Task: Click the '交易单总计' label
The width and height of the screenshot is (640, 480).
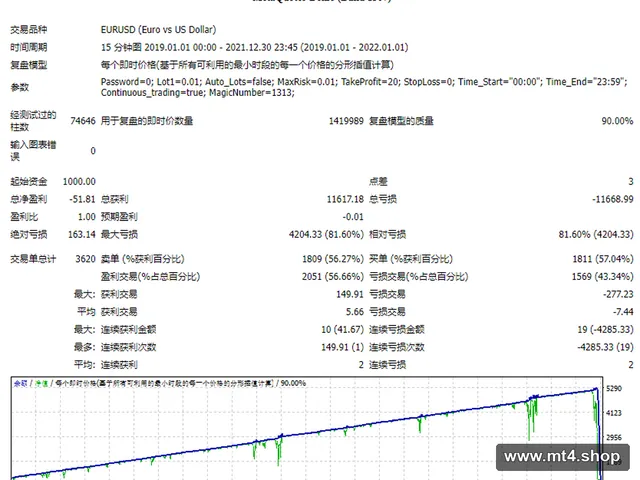Action: click(33, 259)
